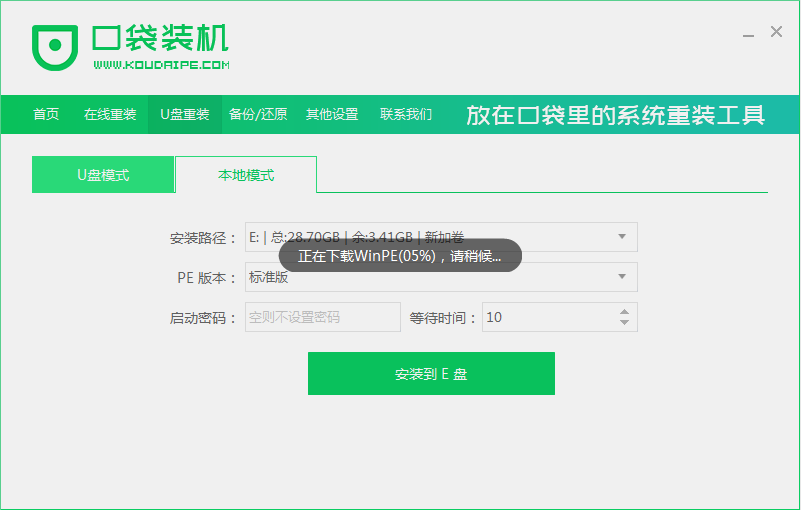Go to 在线重装 section

click(110, 114)
